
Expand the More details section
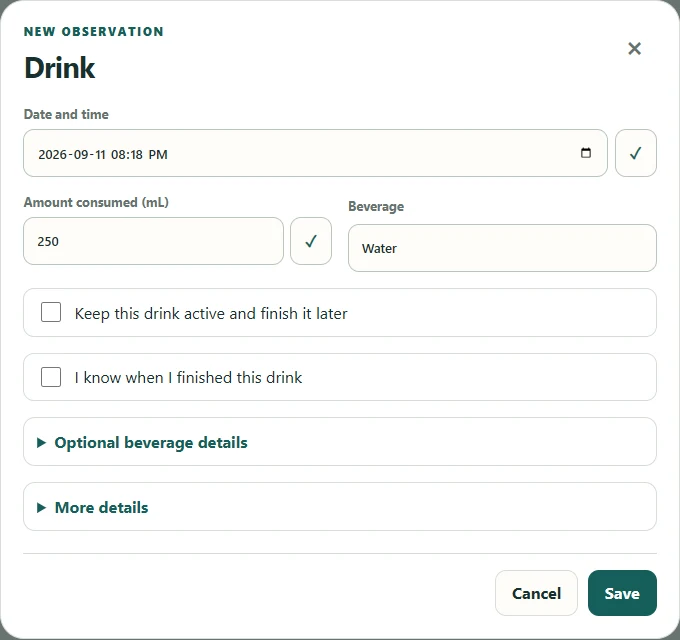coord(340,507)
